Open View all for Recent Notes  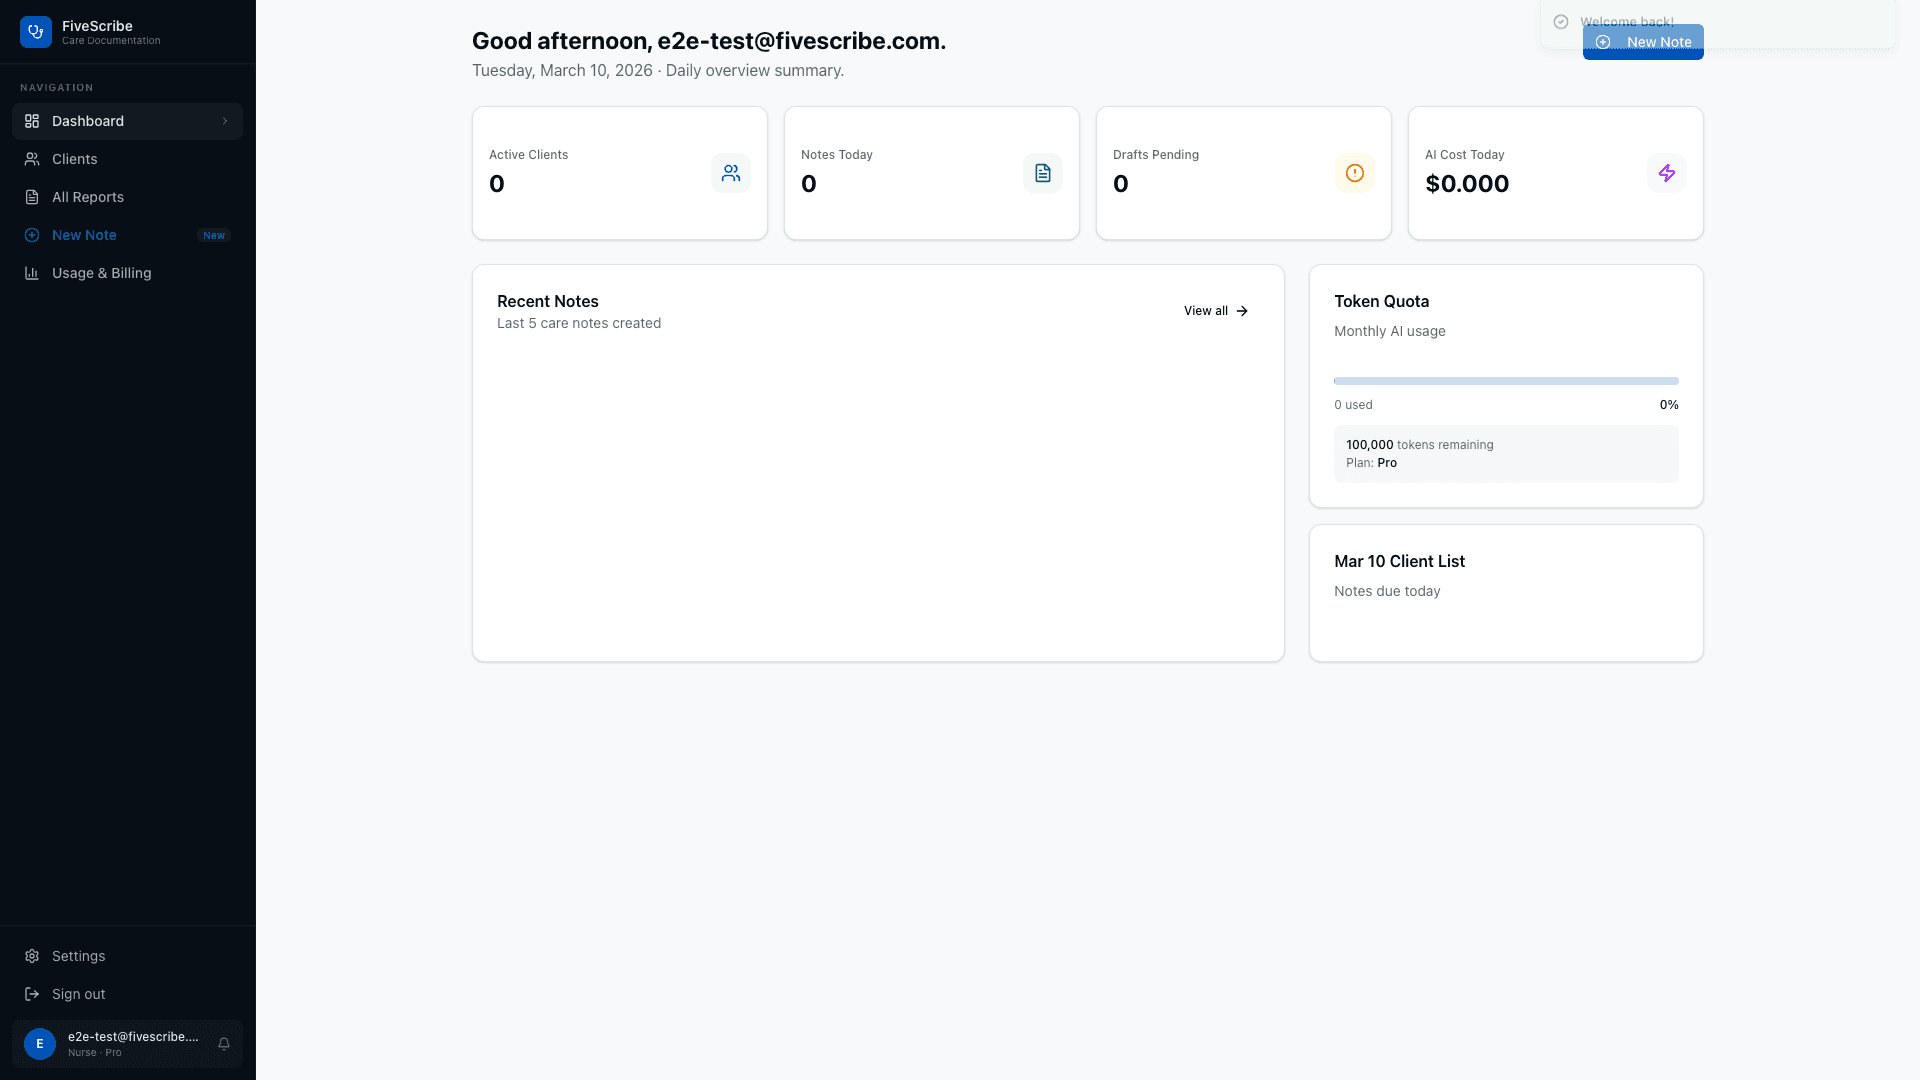tap(1215, 311)
